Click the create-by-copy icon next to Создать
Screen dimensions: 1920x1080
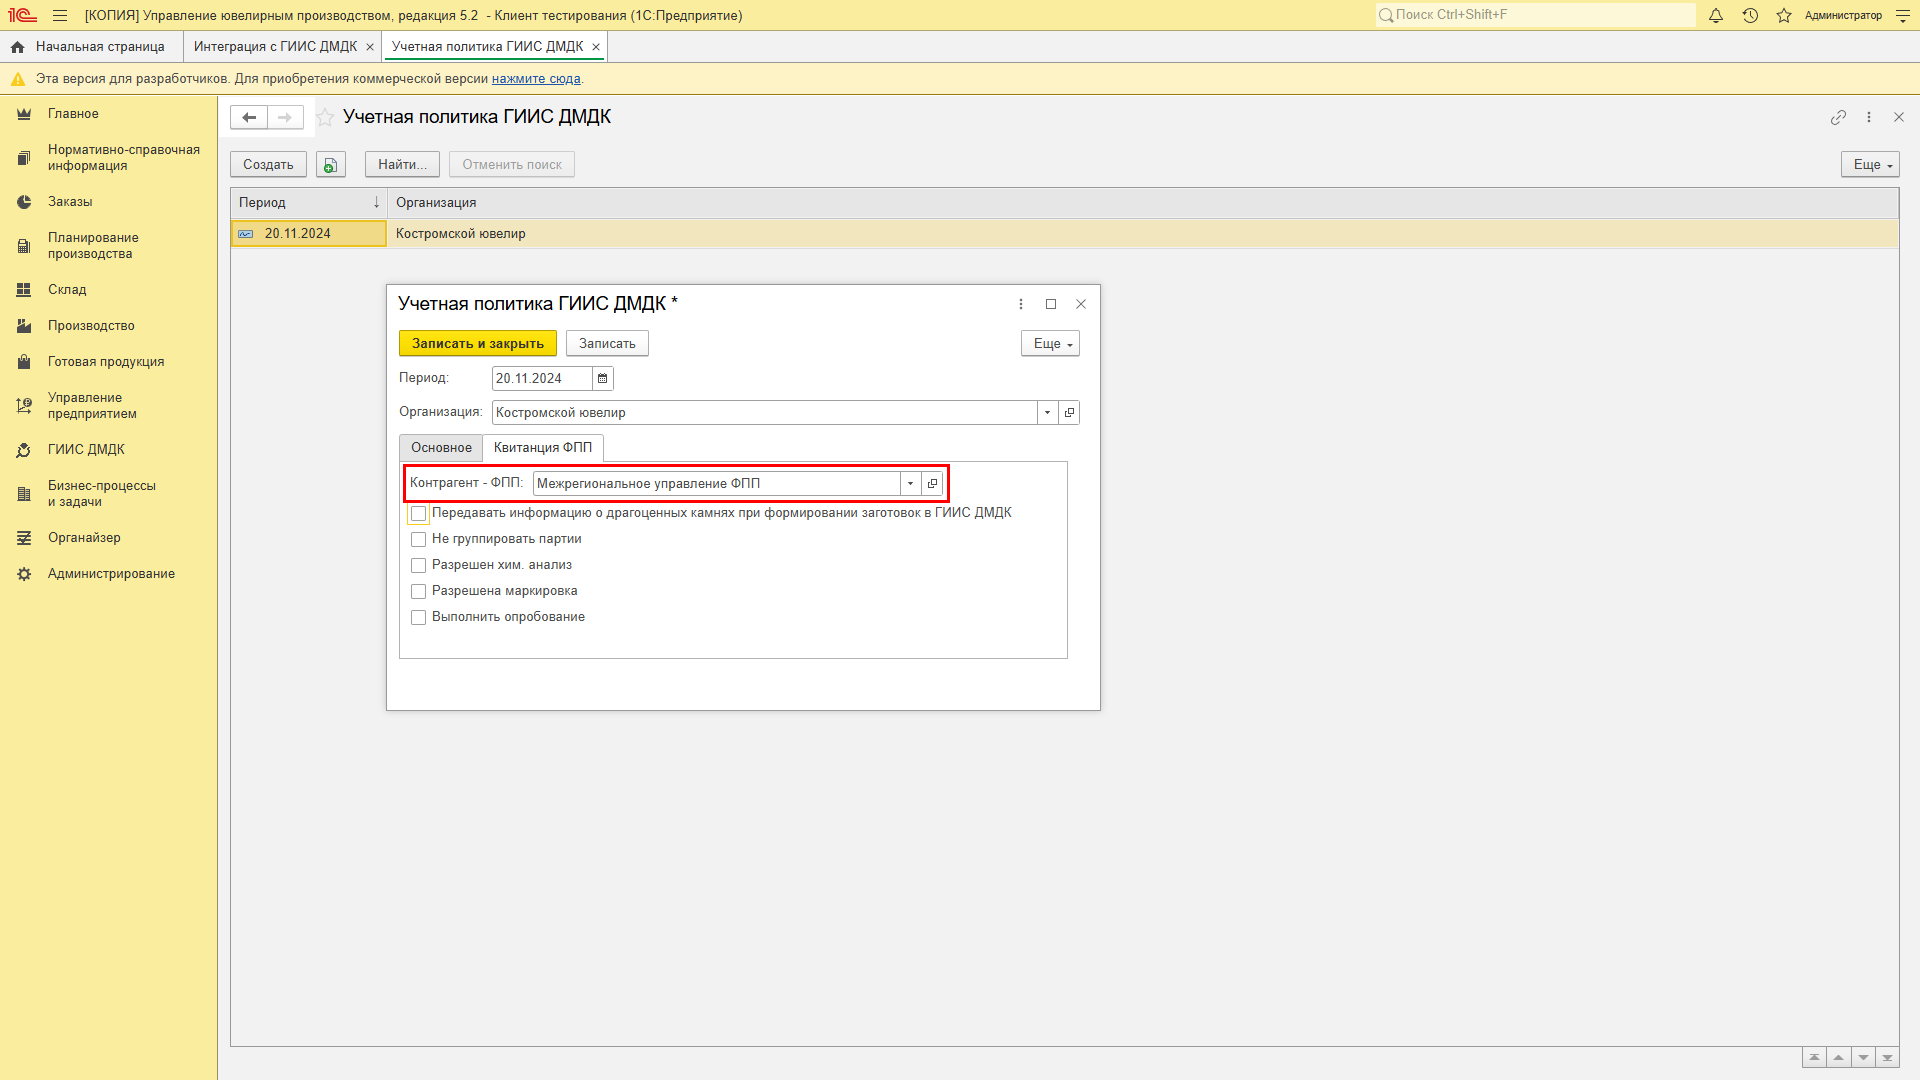pyautogui.click(x=331, y=164)
